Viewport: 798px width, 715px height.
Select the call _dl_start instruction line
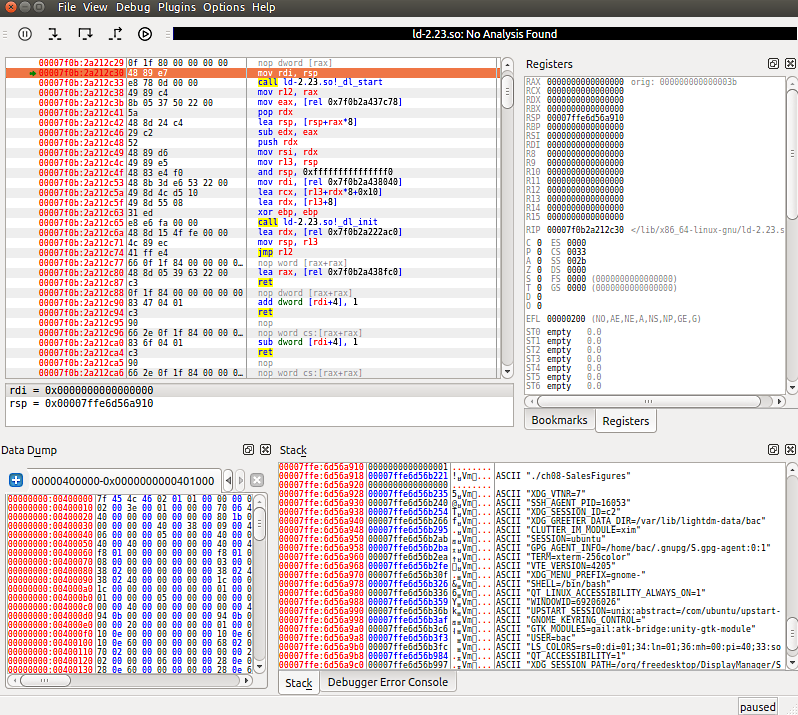252,82
